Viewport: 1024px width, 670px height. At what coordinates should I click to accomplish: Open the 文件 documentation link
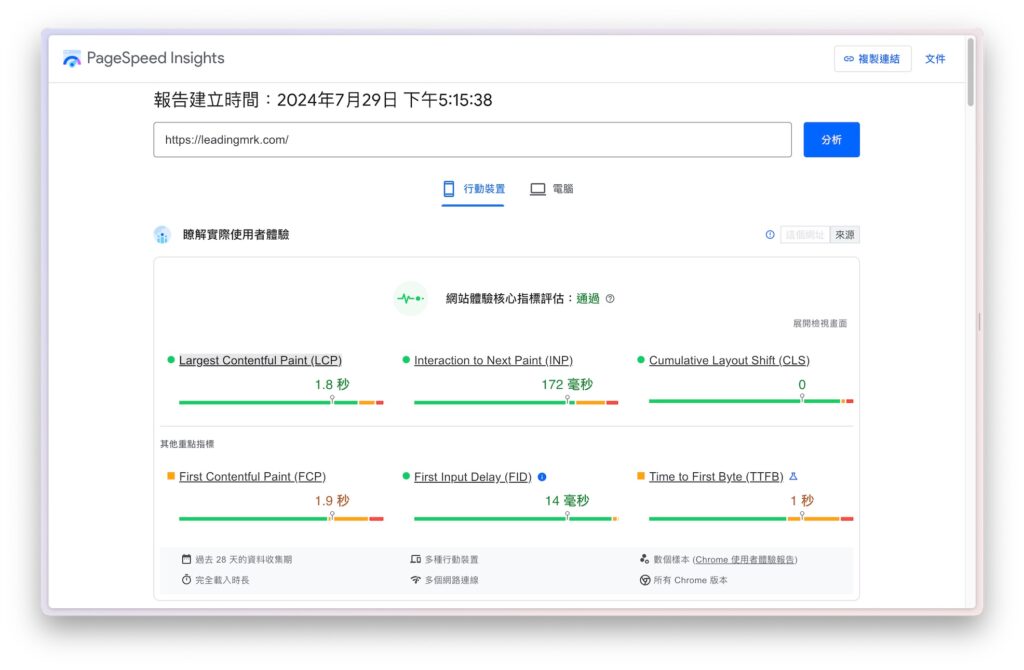pyautogui.click(x=935, y=59)
